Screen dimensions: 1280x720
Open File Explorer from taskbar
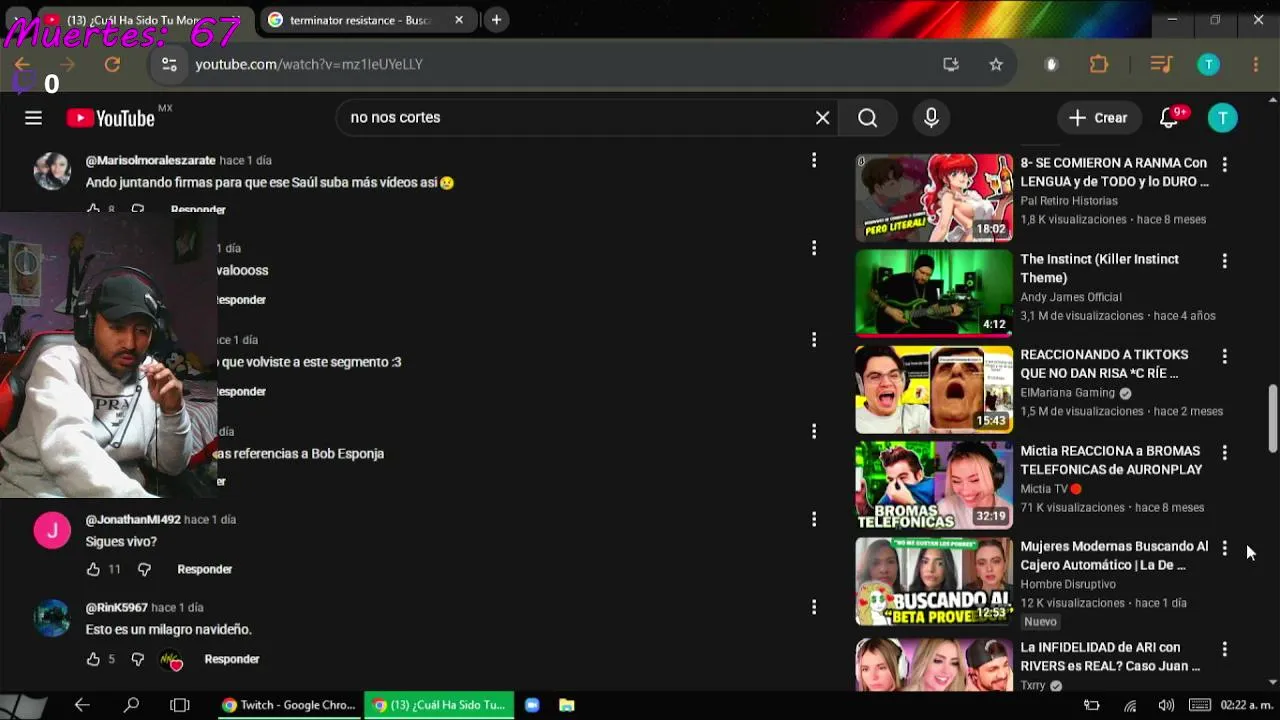click(x=566, y=705)
